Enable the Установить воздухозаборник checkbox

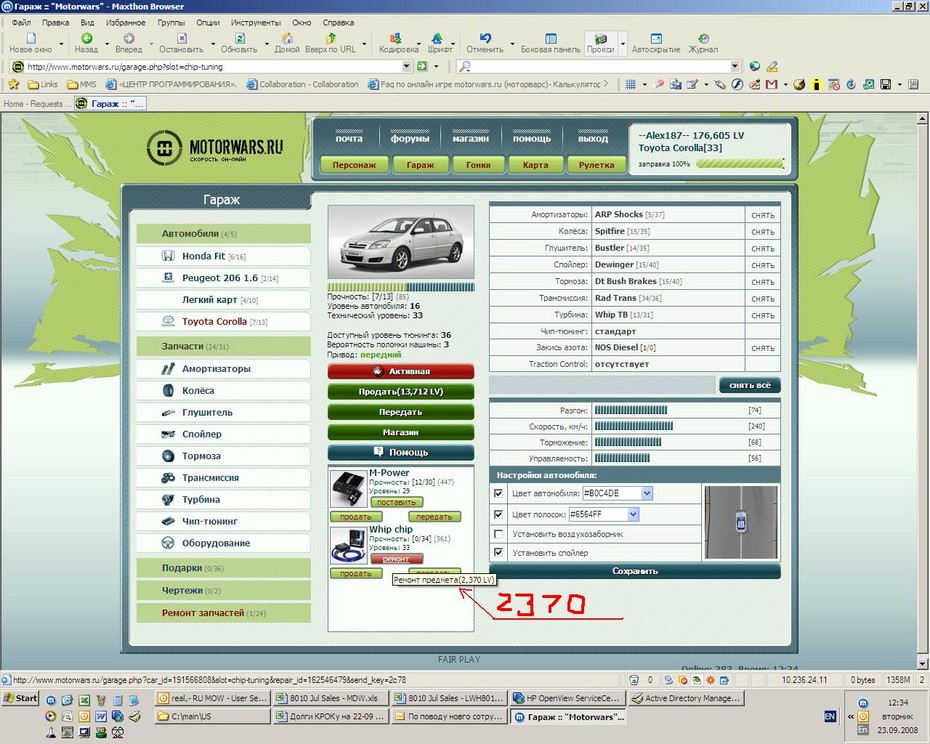[x=499, y=534]
